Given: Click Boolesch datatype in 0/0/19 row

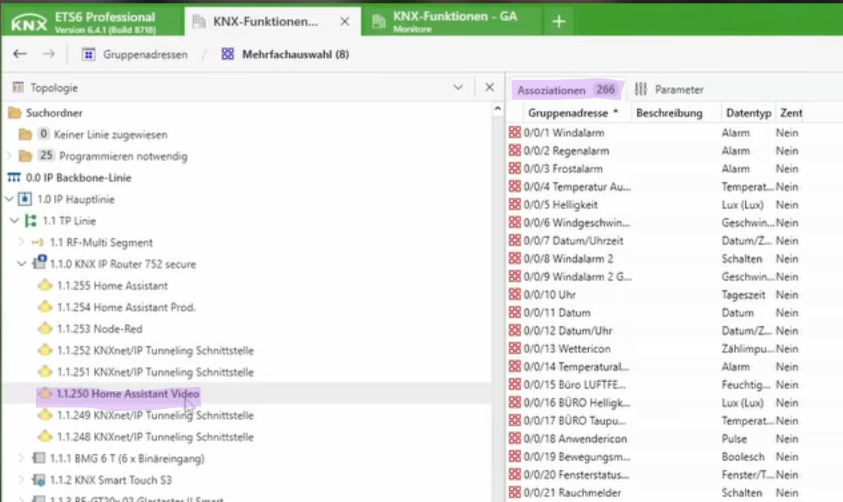Looking at the screenshot, I should point(743,456).
